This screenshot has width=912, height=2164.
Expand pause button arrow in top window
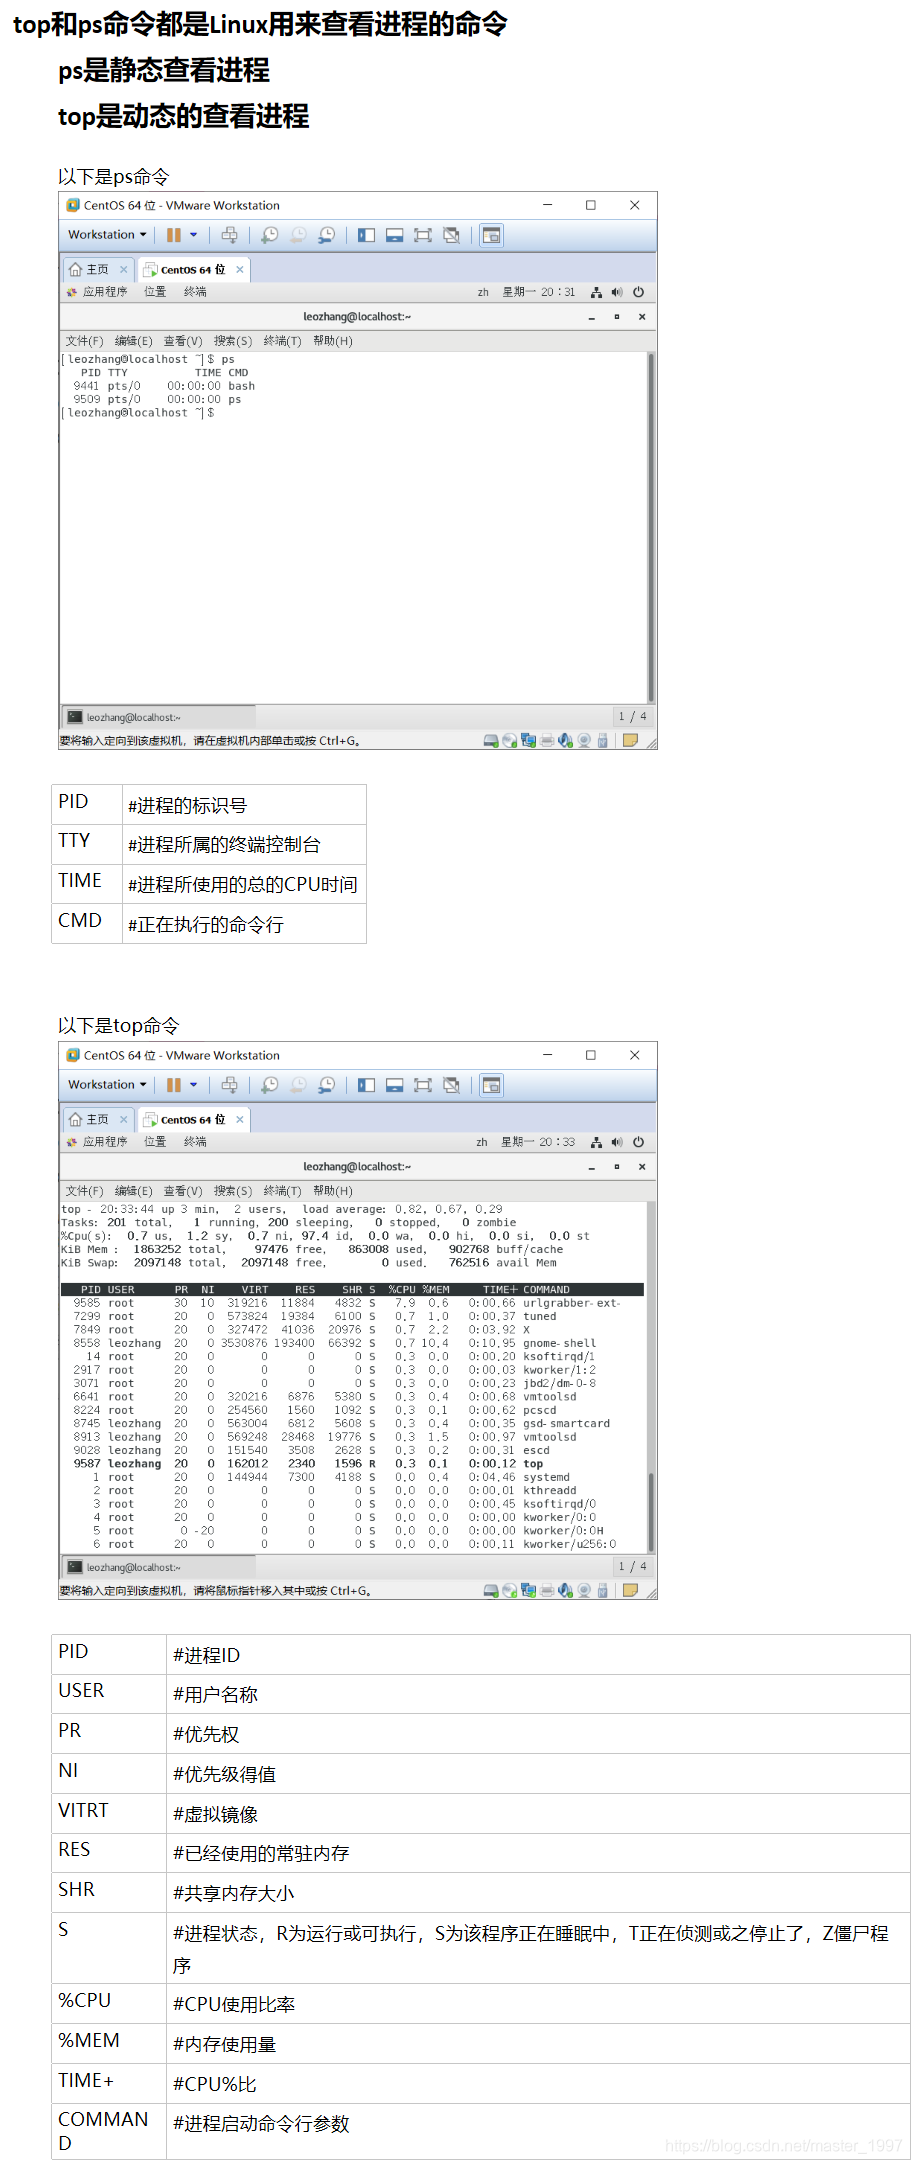point(193,1085)
